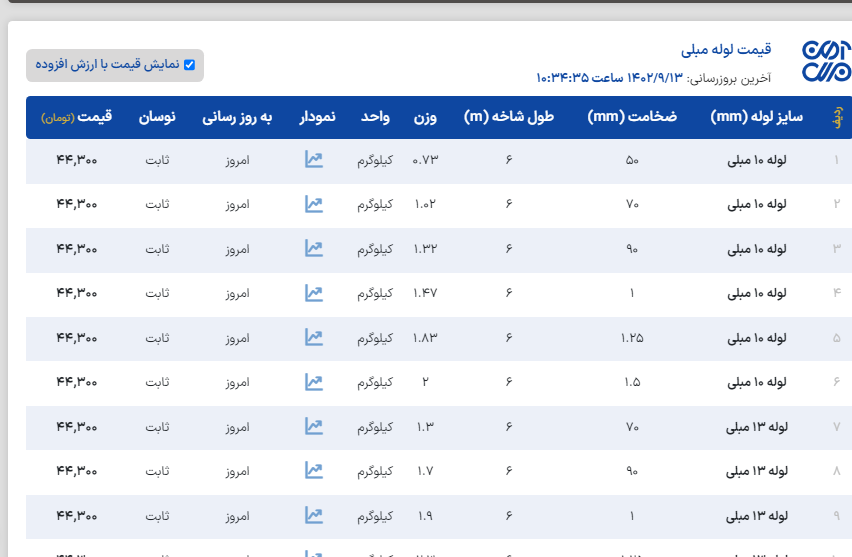Open لوله 13 مبلی link in row 7

[x=757, y=427]
